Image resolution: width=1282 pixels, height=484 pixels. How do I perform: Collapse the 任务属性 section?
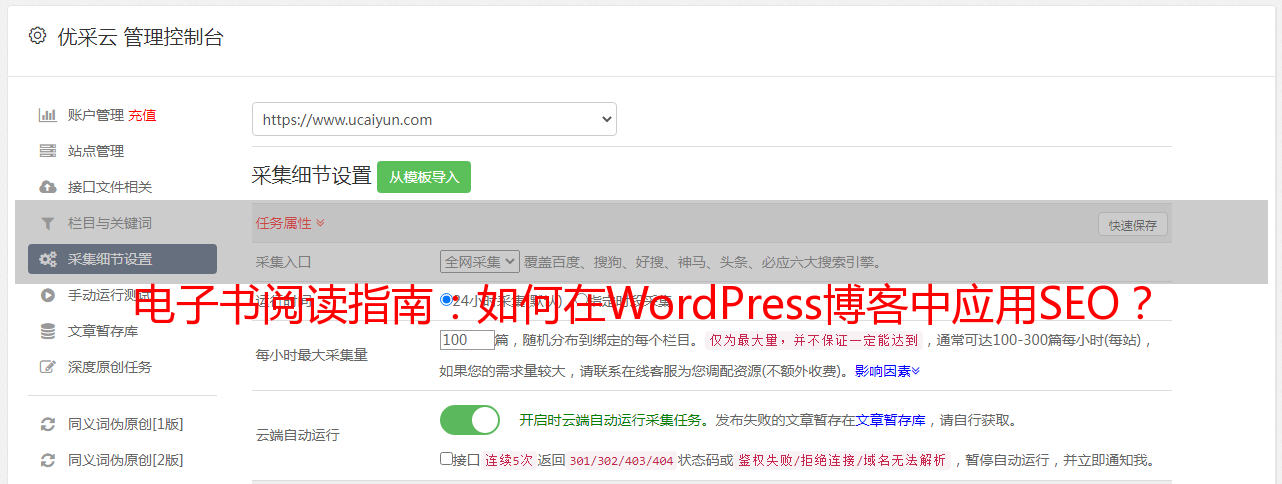point(290,223)
